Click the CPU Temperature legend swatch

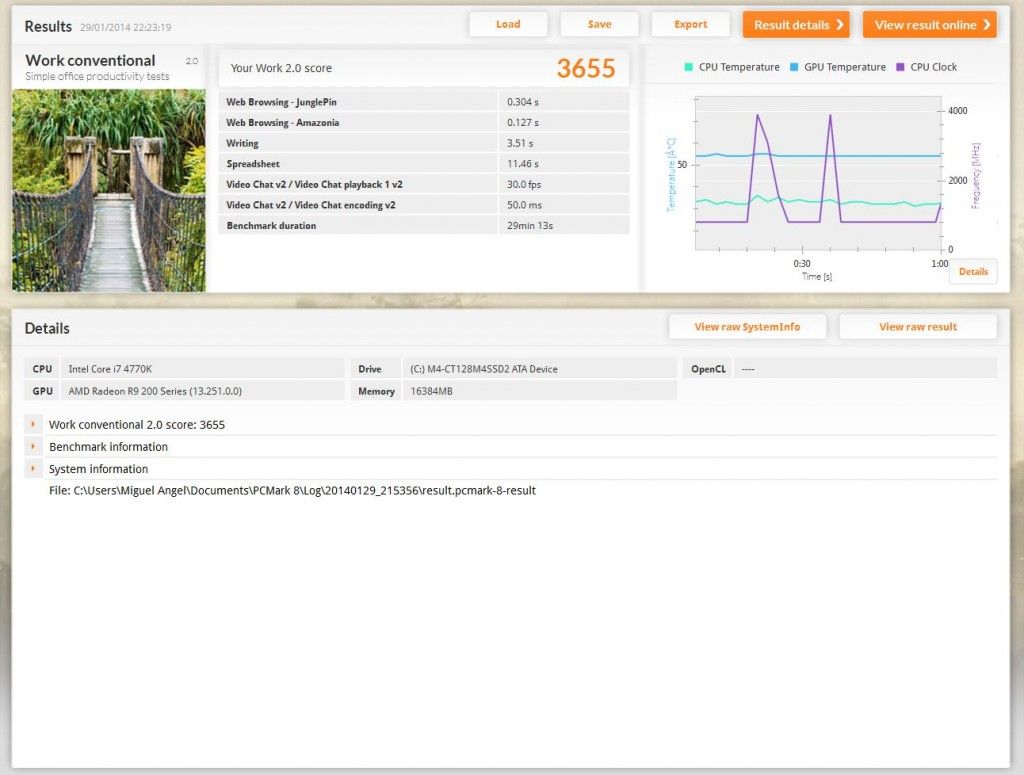[688, 67]
